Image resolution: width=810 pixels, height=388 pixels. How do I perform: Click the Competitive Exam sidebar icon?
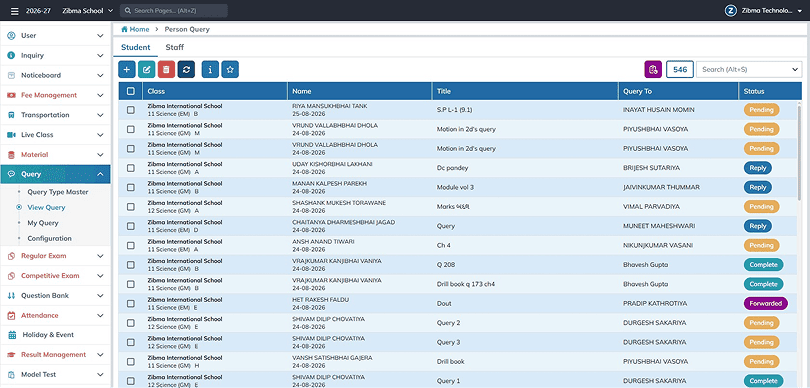click(11, 276)
